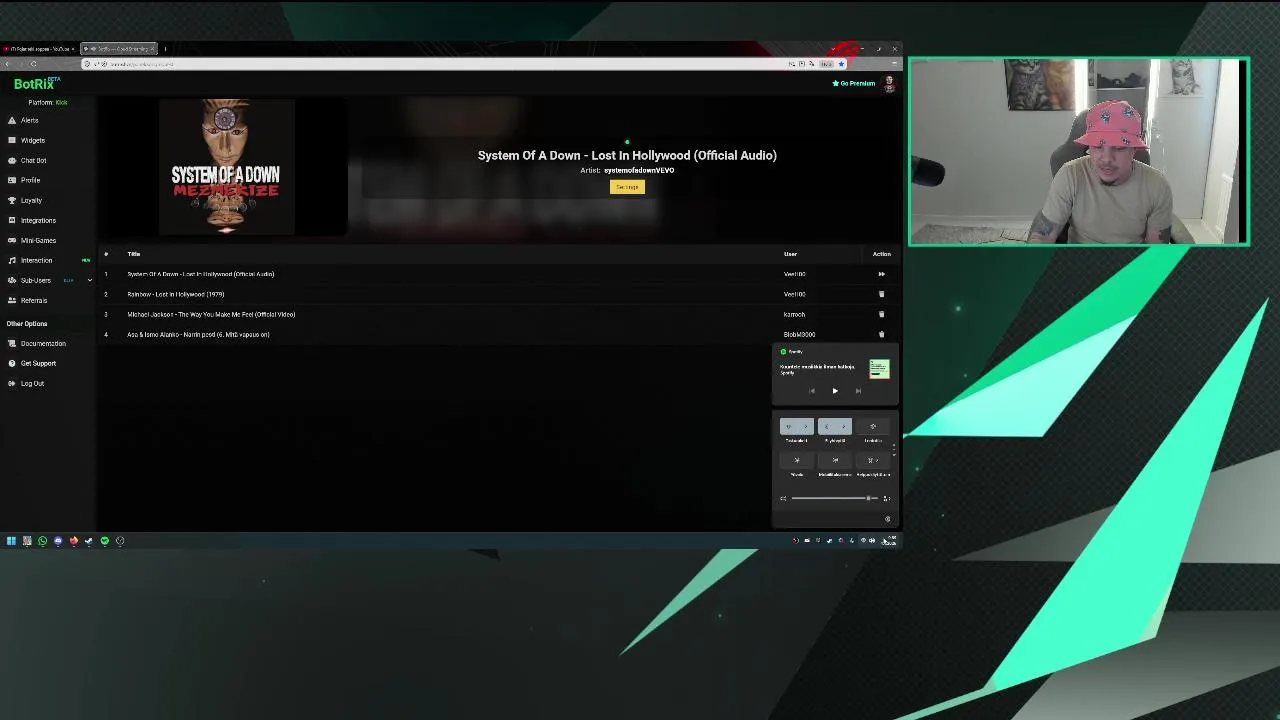
Task: Click artist name systemofadownVEVO
Action: coord(639,170)
